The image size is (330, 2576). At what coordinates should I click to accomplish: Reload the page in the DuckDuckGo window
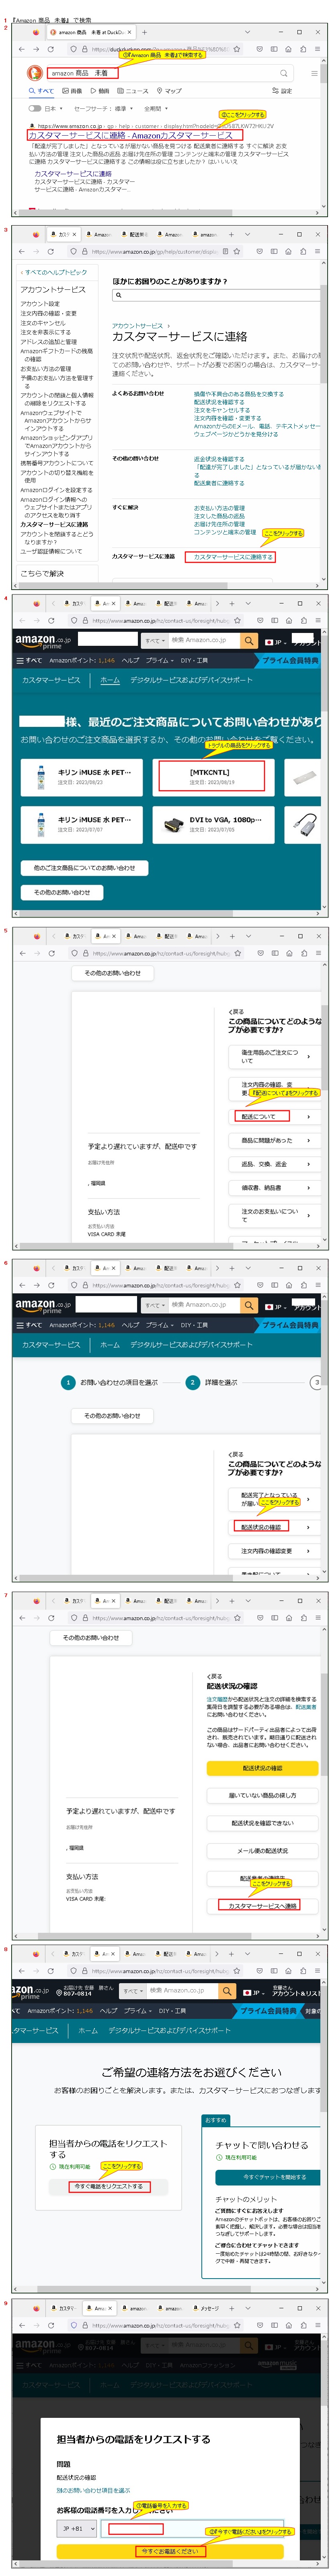tap(52, 49)
